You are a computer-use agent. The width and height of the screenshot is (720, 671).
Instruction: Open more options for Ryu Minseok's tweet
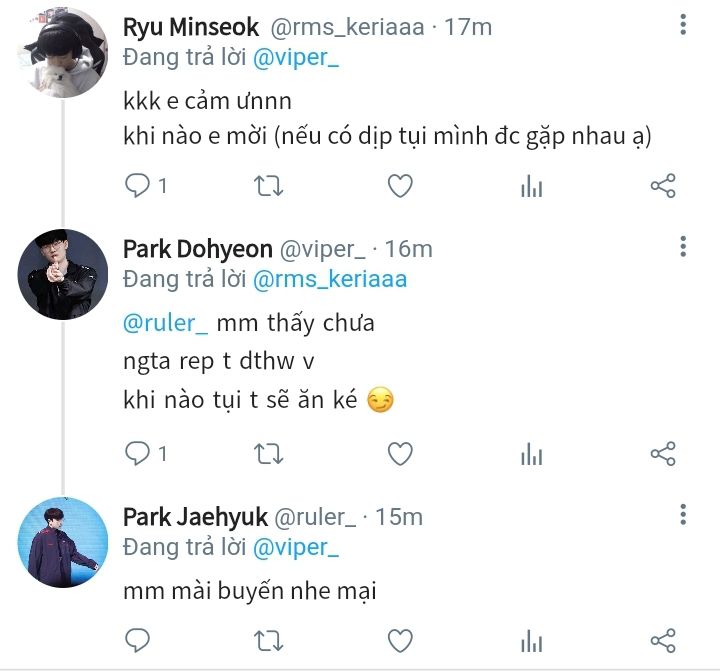click(683, 27)
